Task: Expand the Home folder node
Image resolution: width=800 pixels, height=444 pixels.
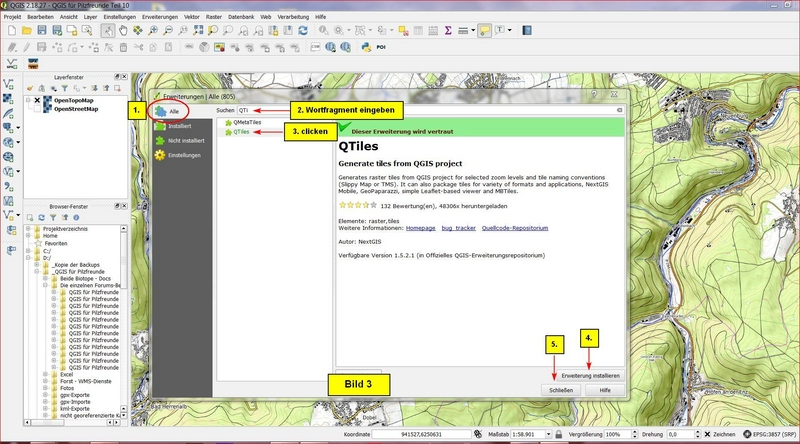Action: [29, 236]
